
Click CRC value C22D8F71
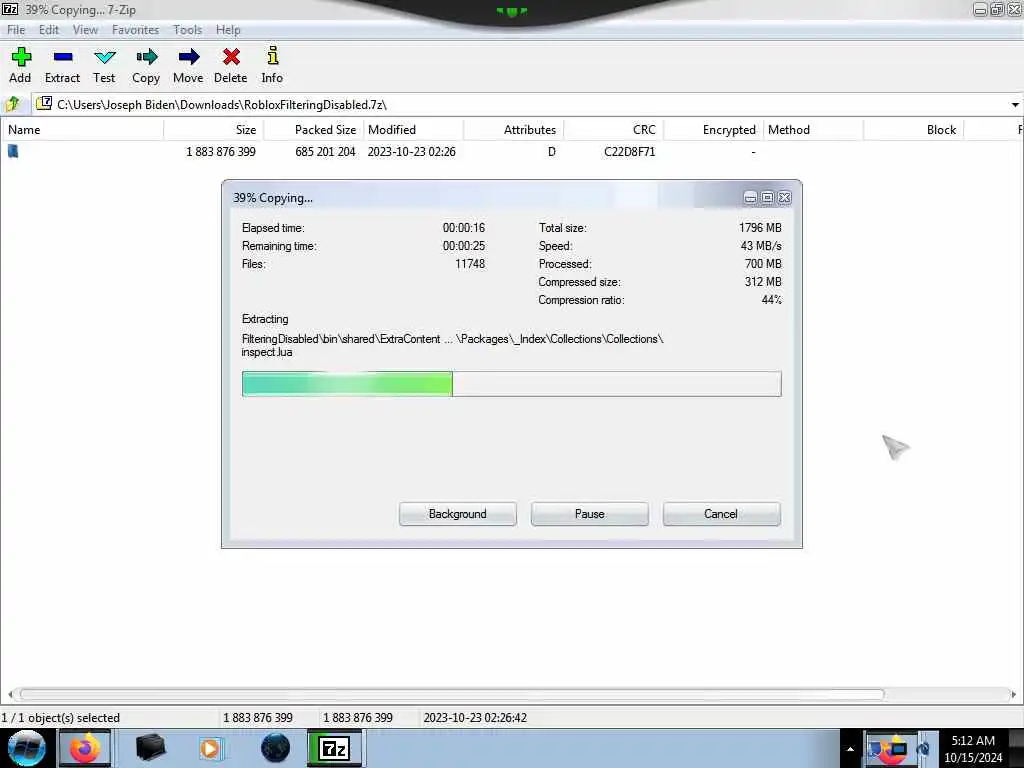(630, 152)
